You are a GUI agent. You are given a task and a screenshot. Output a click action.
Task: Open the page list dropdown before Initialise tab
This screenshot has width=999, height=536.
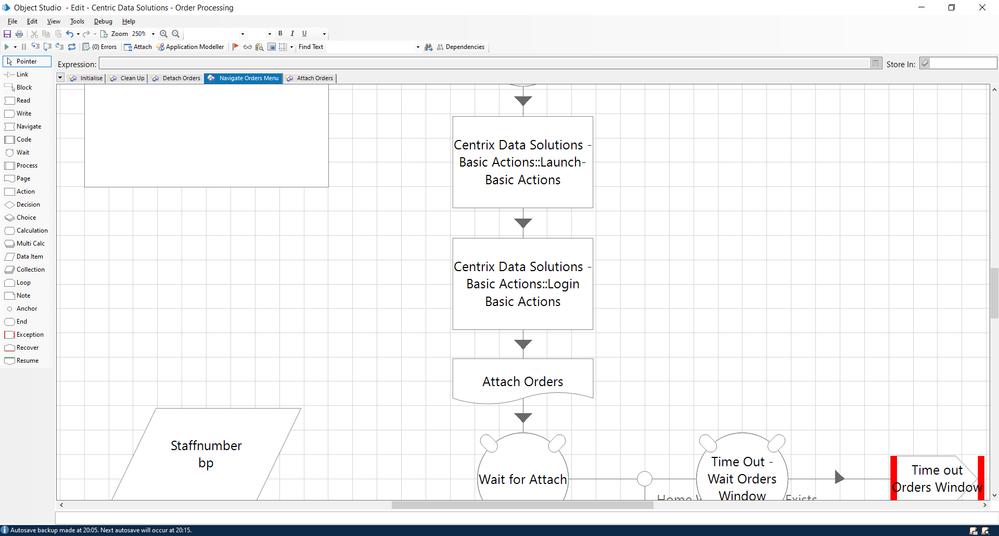click(61, 77)
